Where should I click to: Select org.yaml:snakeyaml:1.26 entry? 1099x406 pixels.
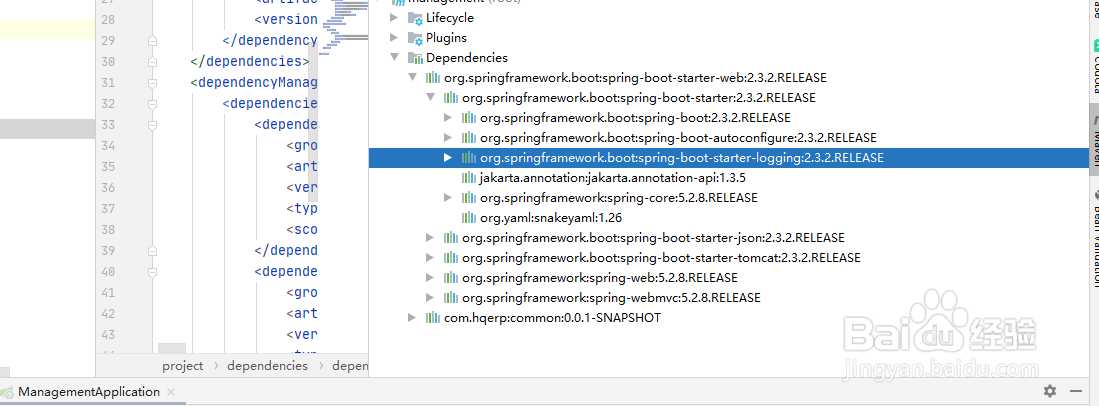coord(551,217)
